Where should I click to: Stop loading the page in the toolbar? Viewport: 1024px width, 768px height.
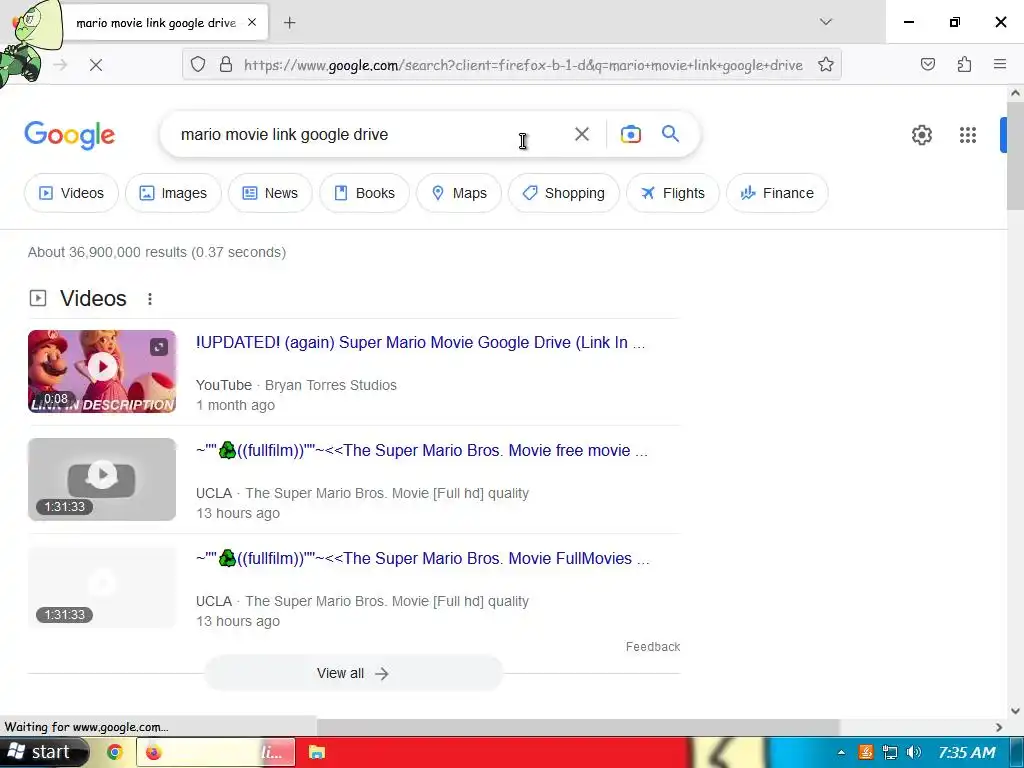pyautogui.click(x=95, y=65)
